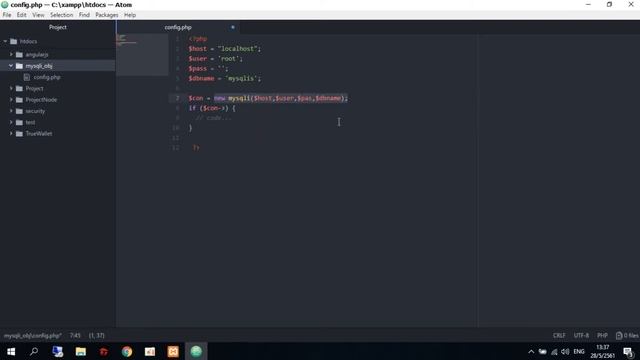The width and height of the screenshot is (640, 360).
Task: Click the minimap code preview
Action: coord(142,54)
